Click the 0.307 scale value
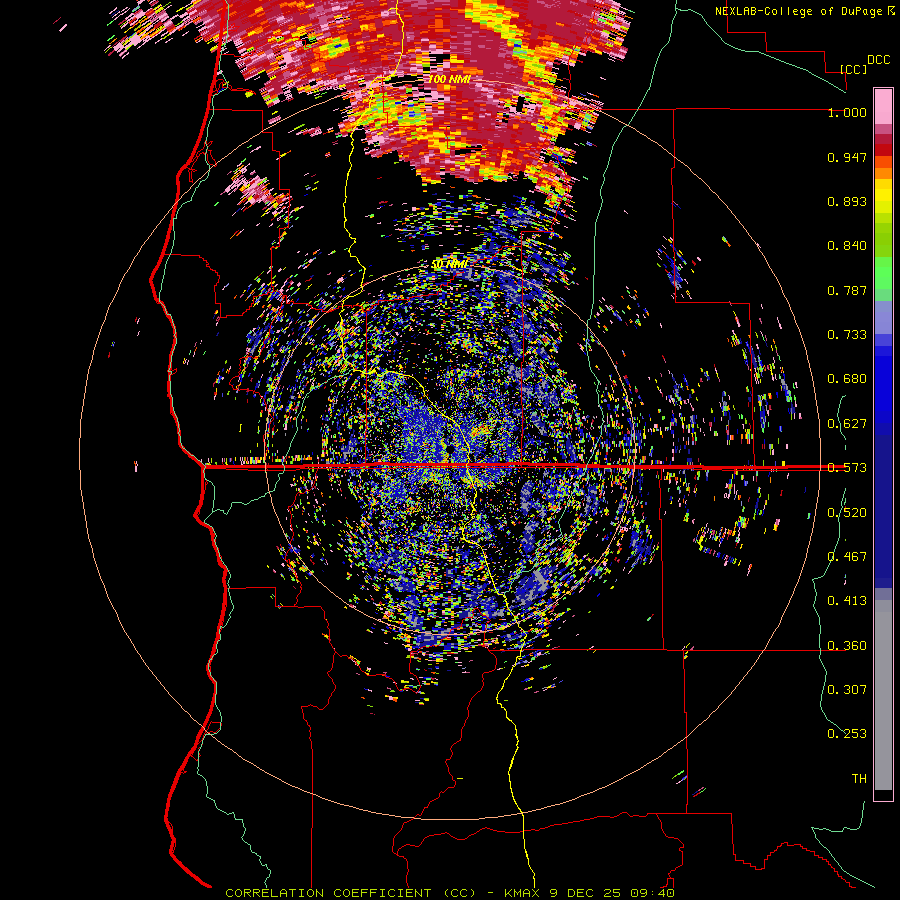This screenshot has height=900, width=900. 847,690
